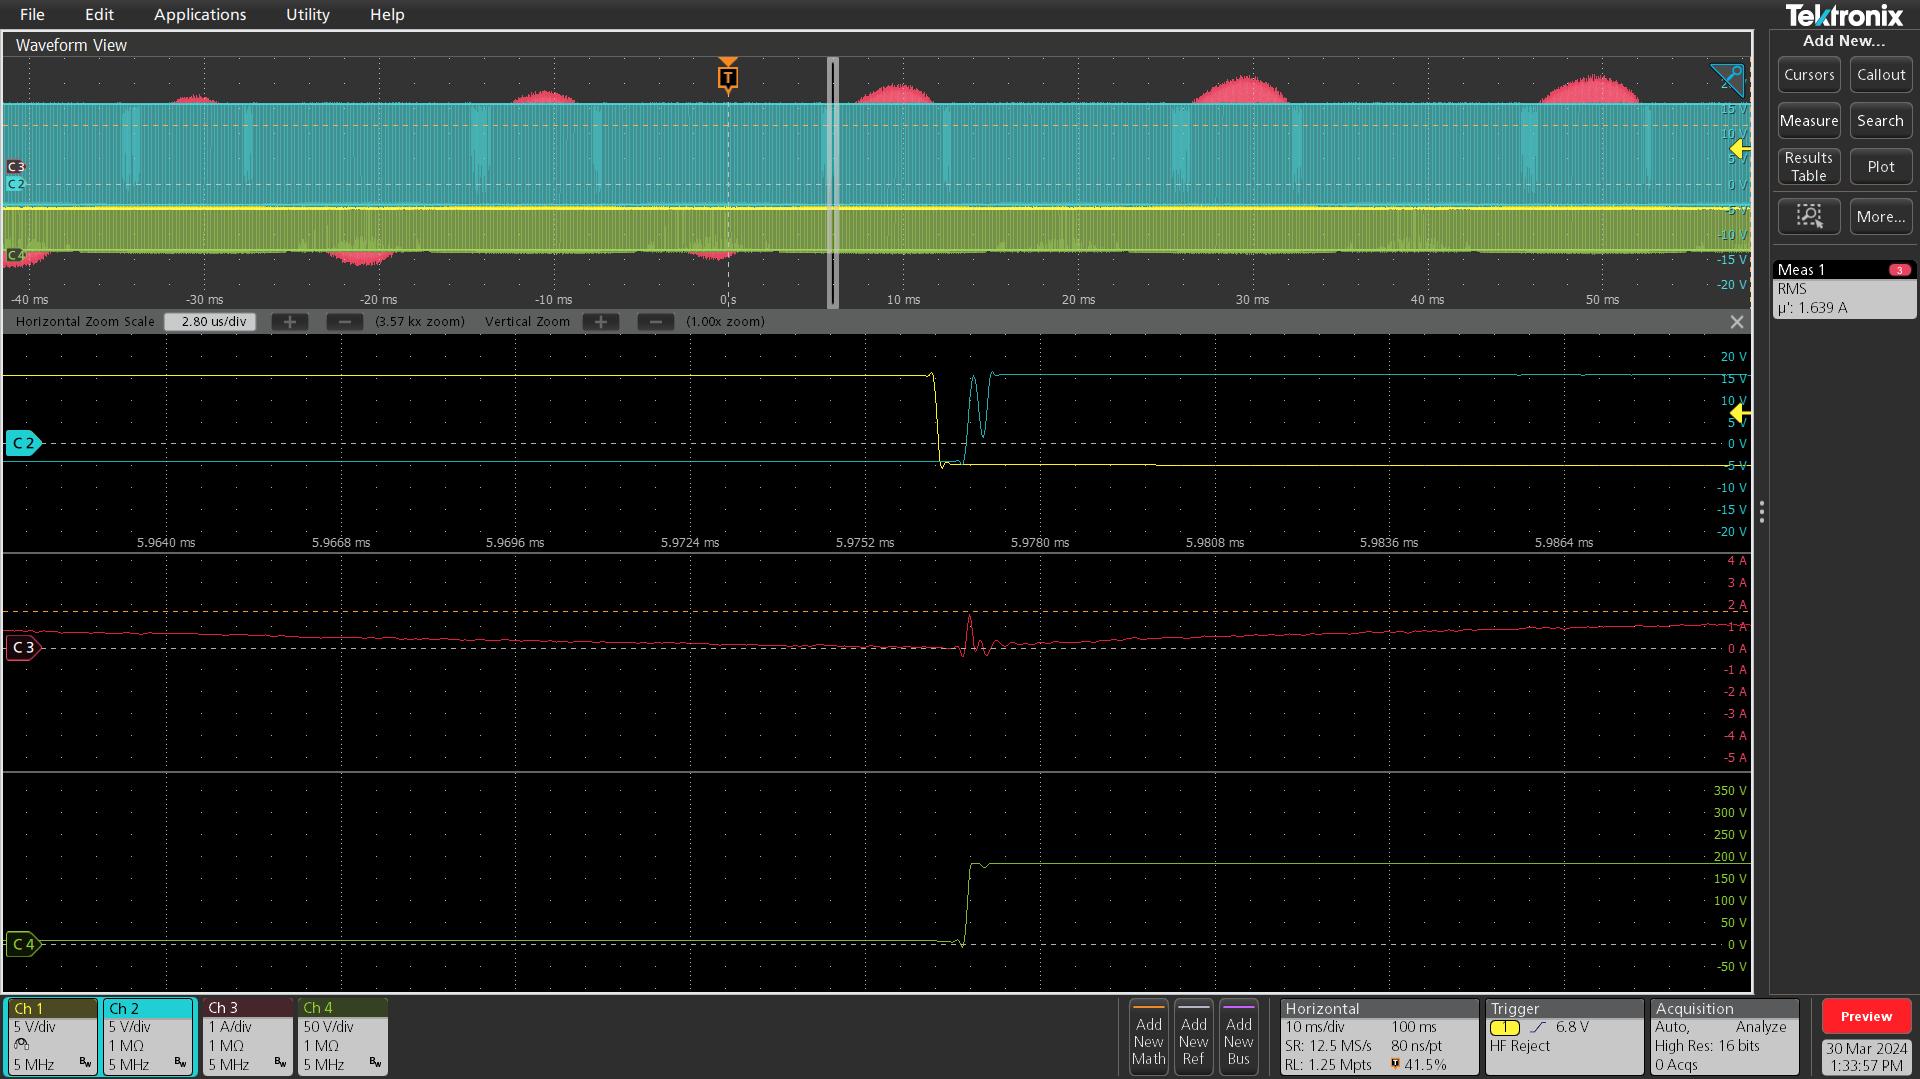Open the Edit menu
The width and height of the screenshot is (1920, 1079).
(x=99, y=14)
